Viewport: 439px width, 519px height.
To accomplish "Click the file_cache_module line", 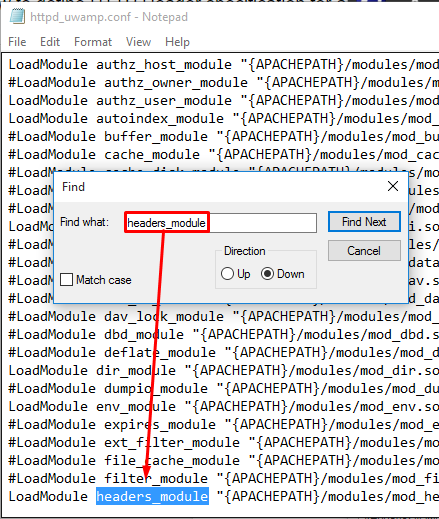I will 223,460.
